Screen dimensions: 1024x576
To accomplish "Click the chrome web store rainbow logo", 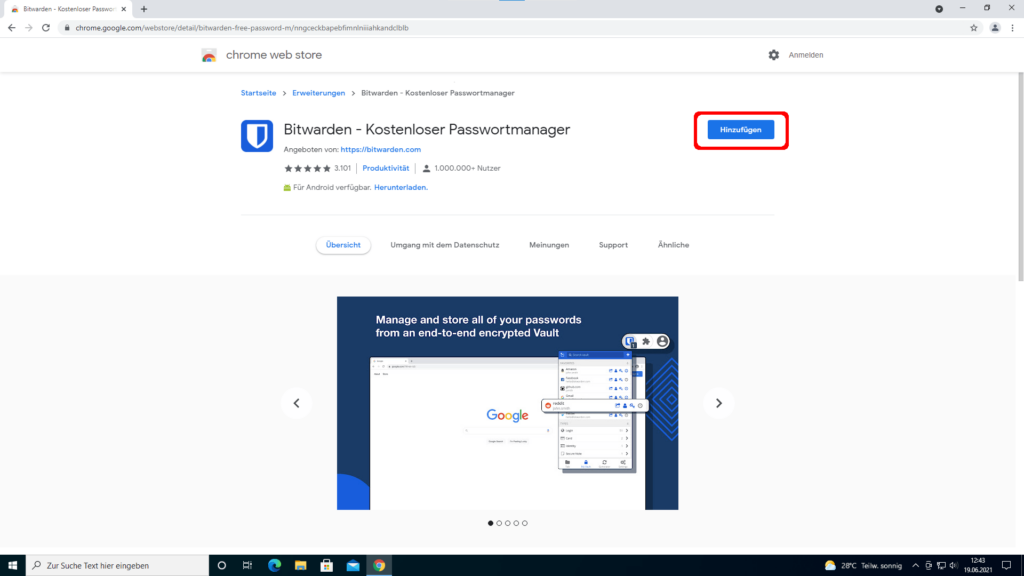I will (x=209, y=56).
